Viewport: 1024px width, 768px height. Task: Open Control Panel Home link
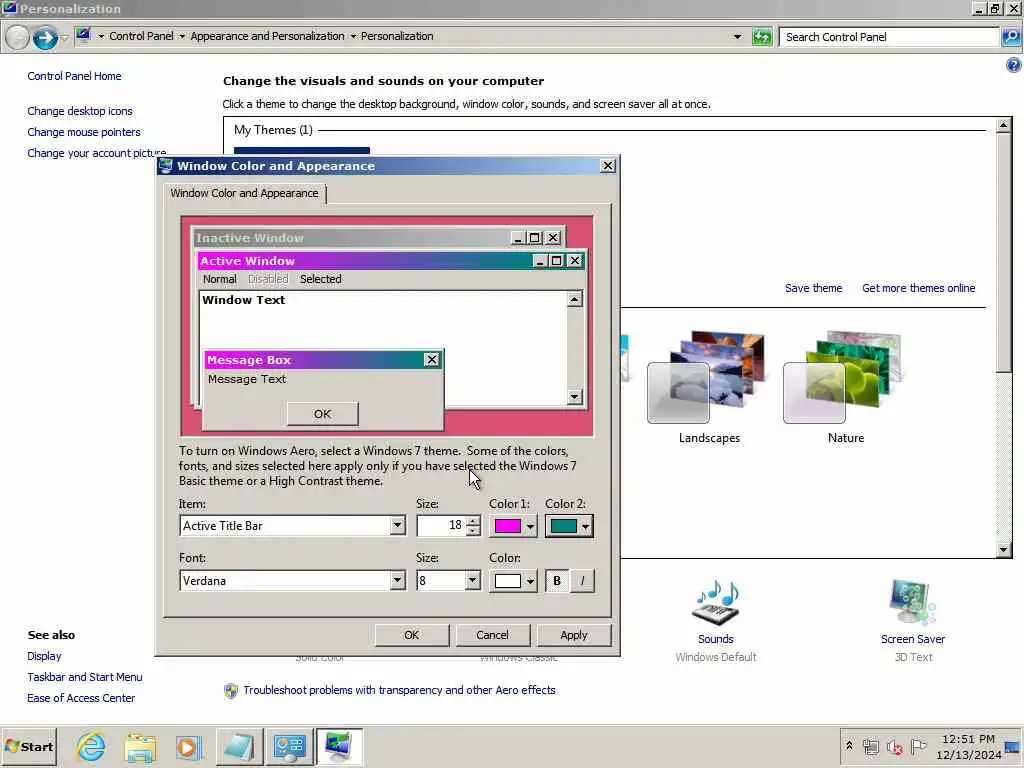[74, 76]
